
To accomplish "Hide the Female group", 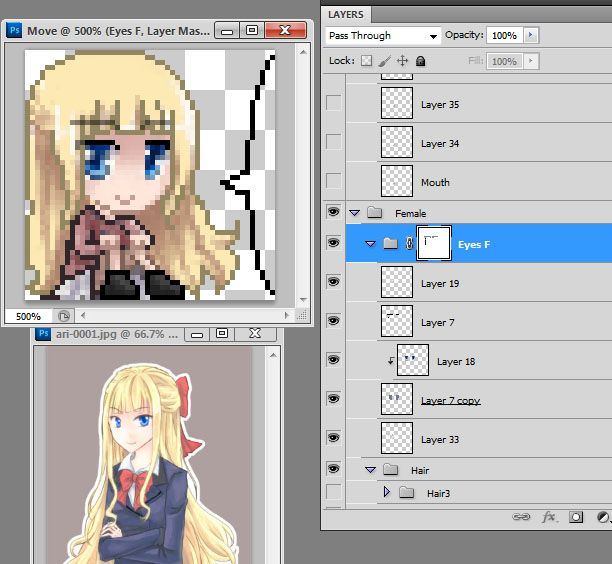I will (333, 212).
